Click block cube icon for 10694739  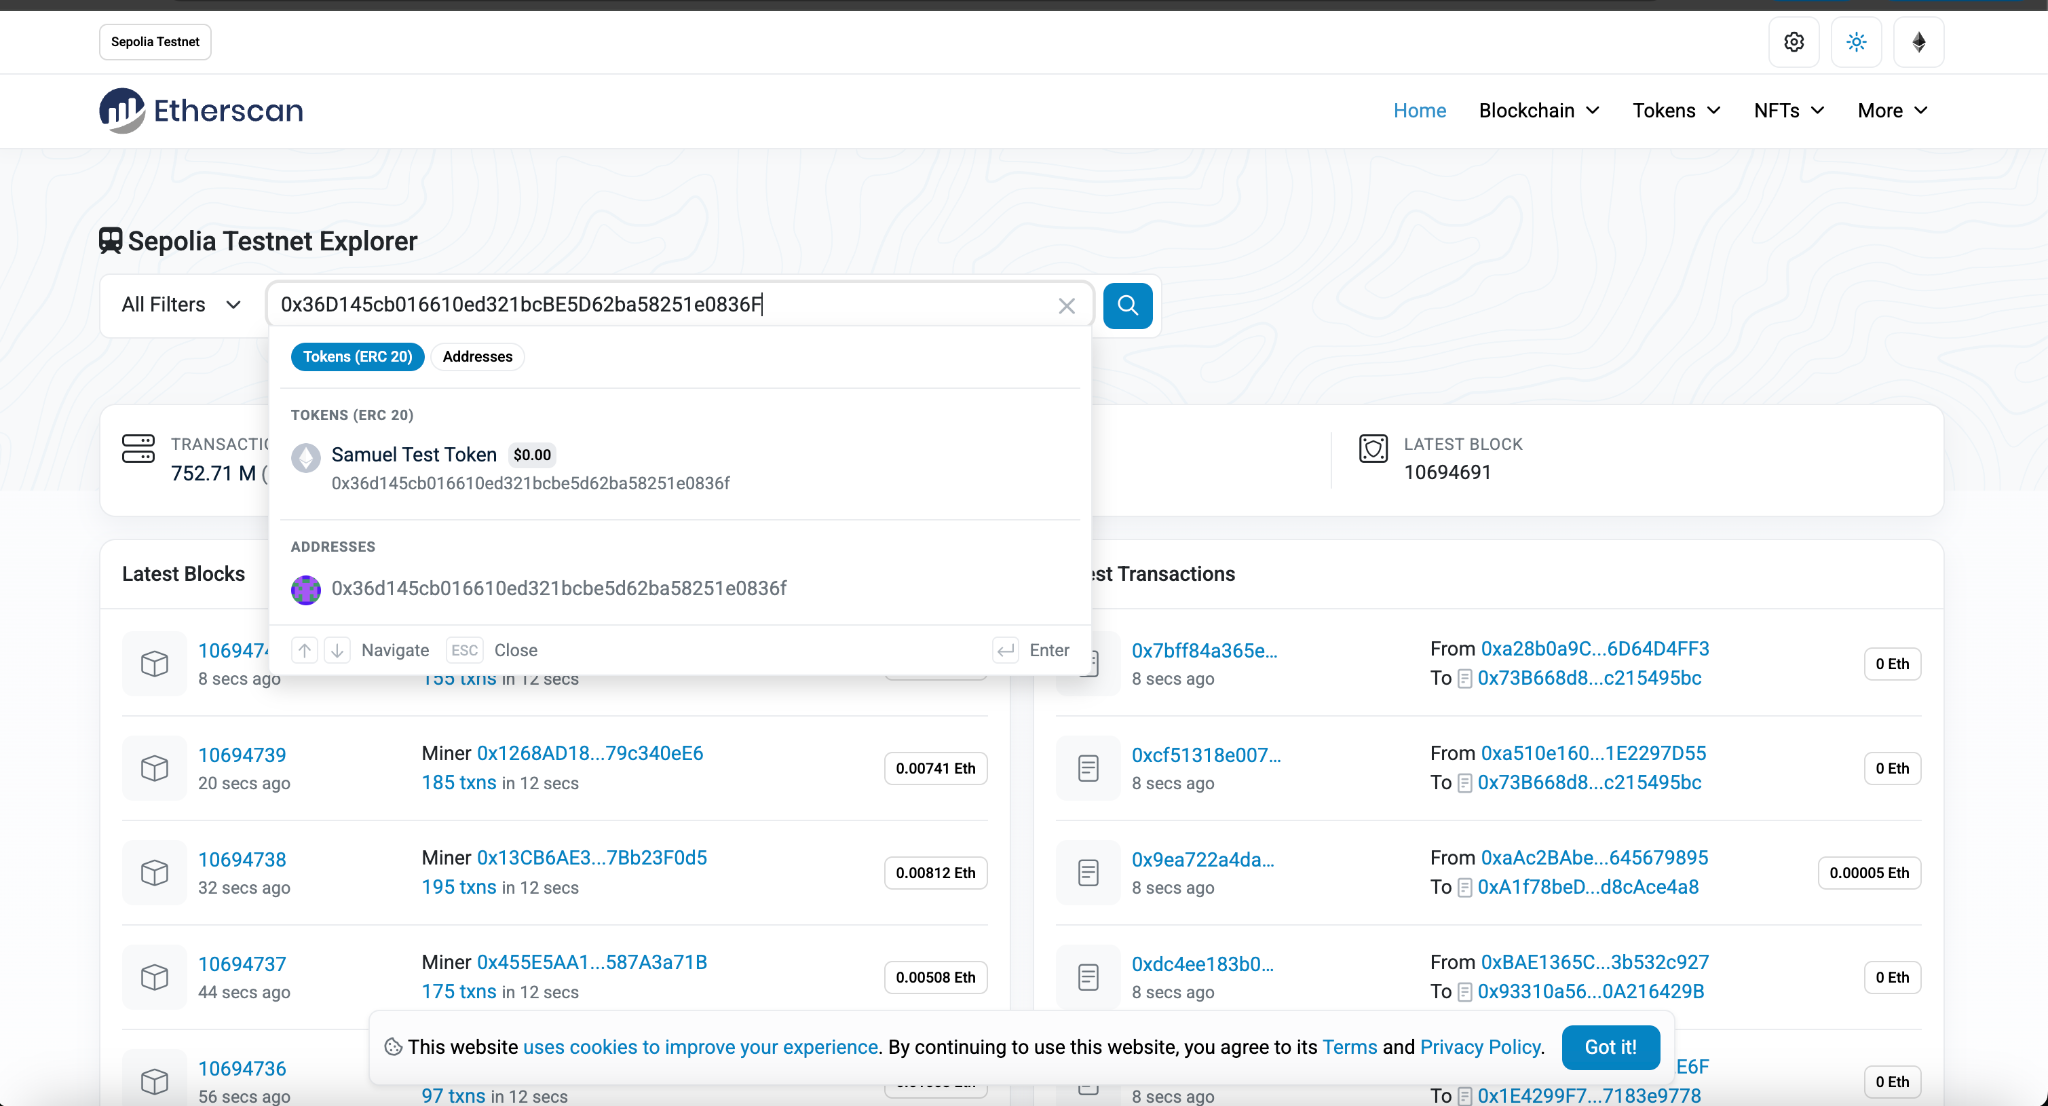(x=154, y=768)
